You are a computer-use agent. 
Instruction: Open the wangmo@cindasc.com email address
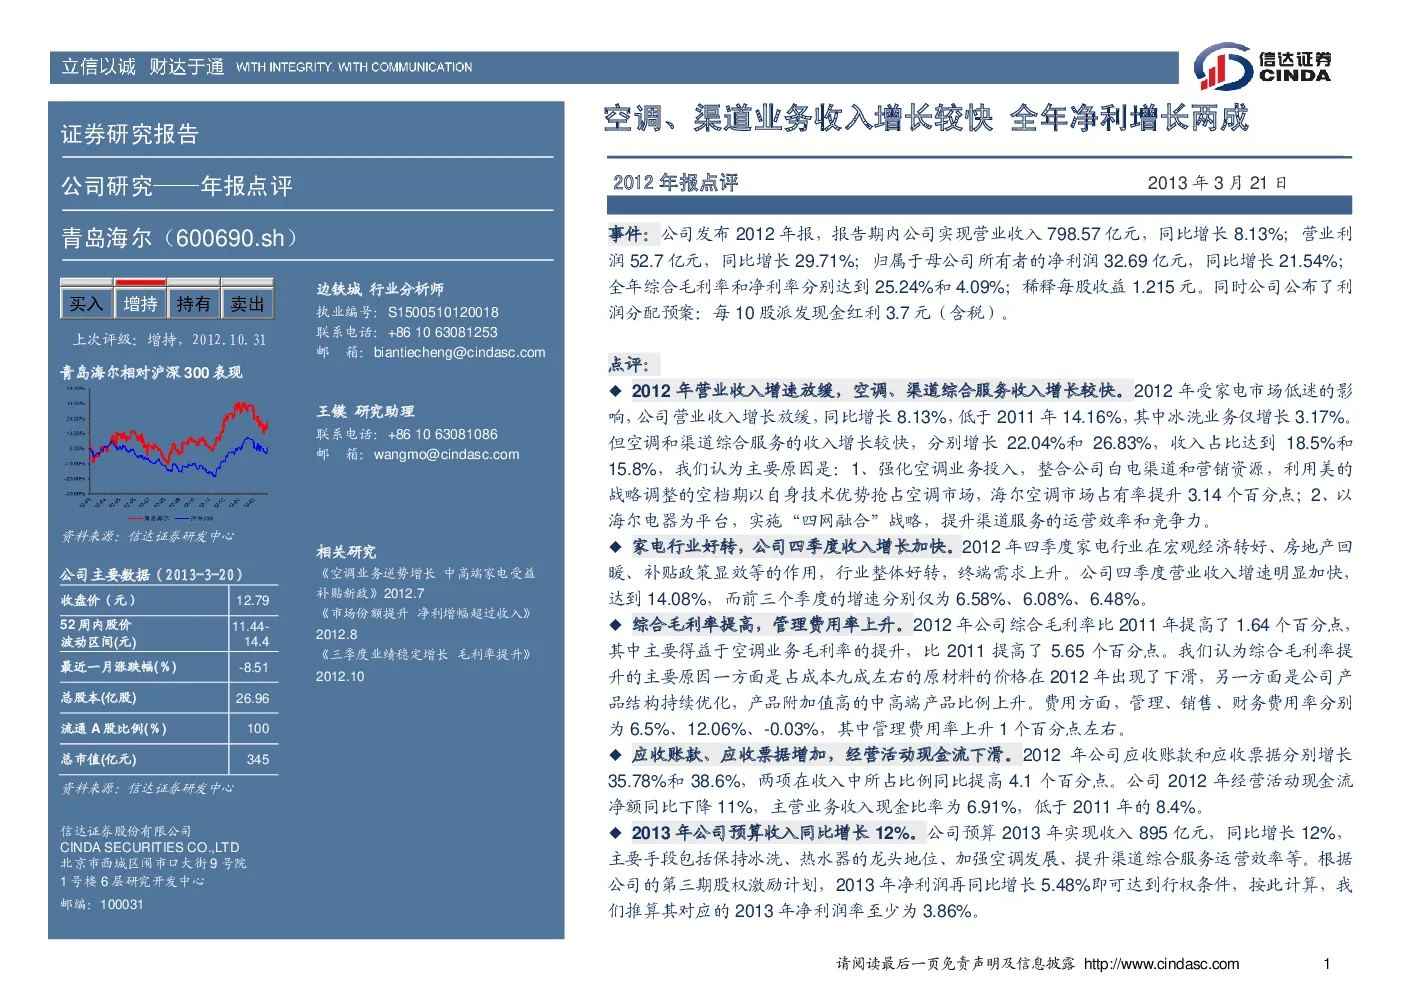click(447, 454)
